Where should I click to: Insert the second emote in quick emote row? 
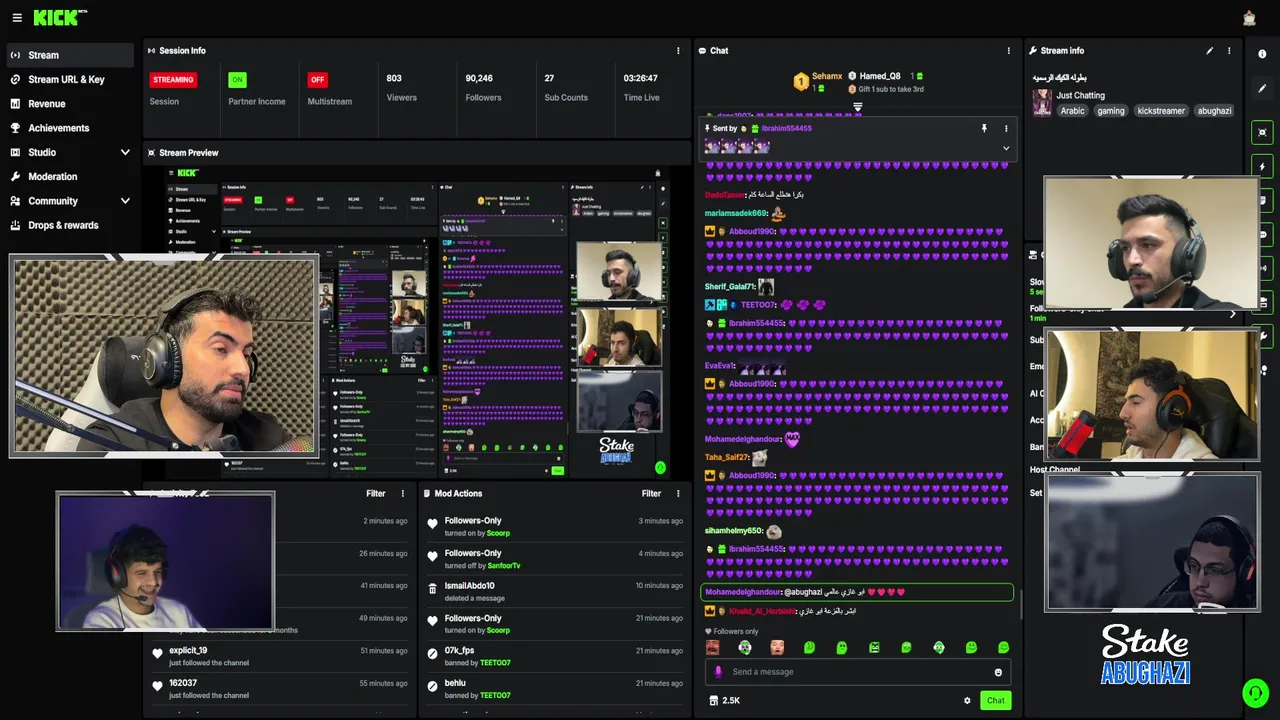[745, 648]
